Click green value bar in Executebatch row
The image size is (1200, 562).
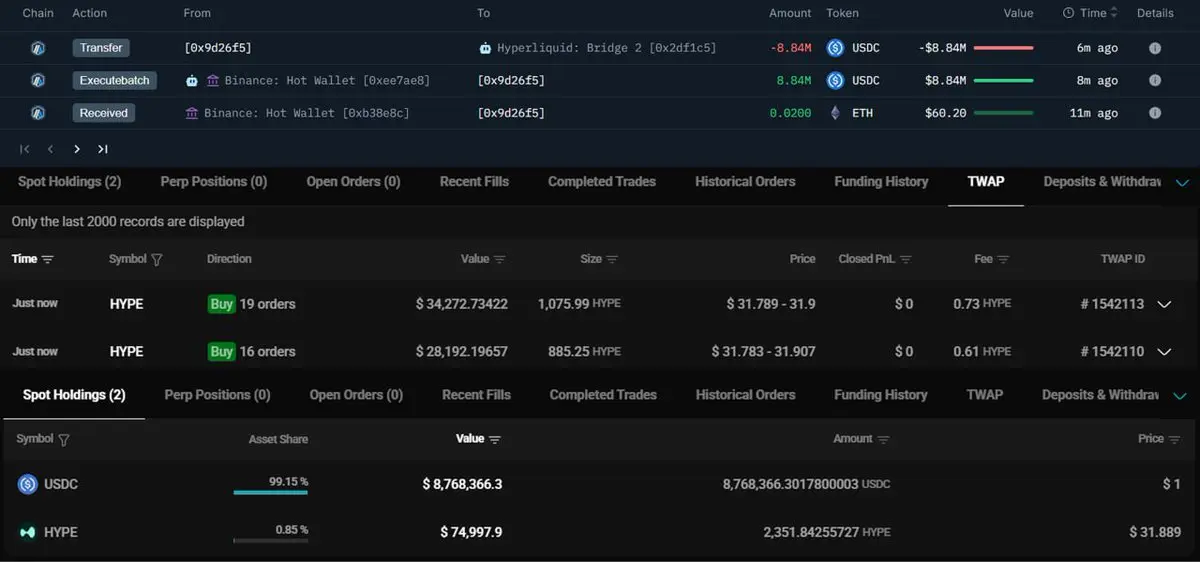pyautogui.click(x=1003, y=80)
